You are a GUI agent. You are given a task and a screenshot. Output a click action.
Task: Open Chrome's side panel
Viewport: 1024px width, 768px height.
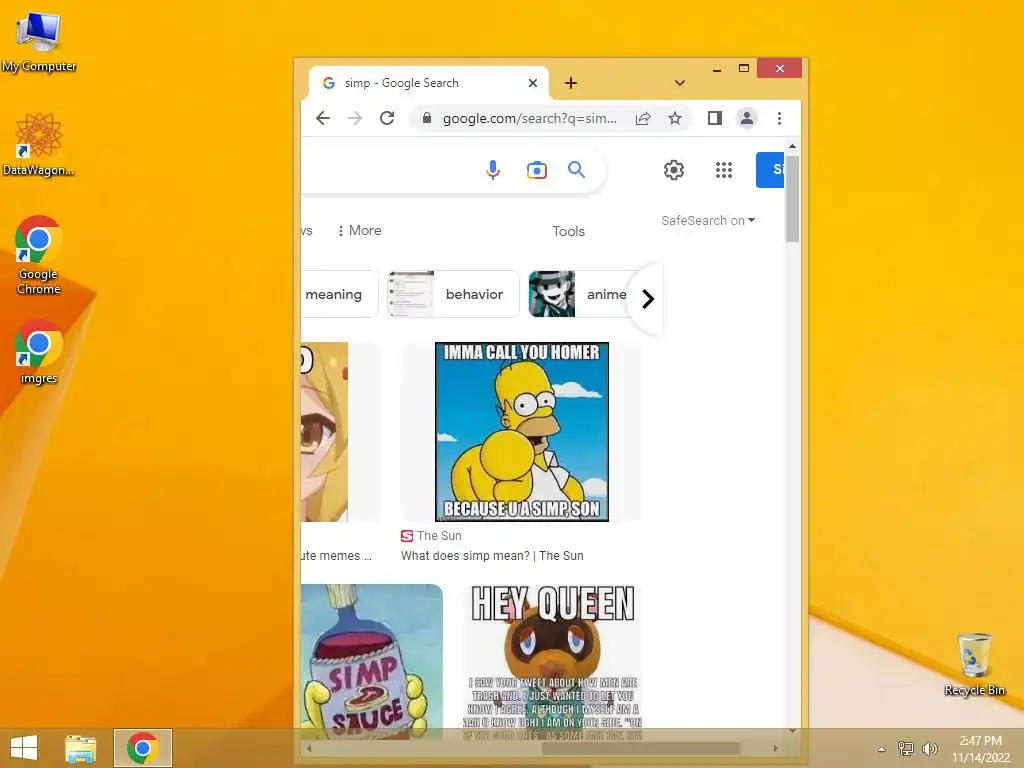714,118
